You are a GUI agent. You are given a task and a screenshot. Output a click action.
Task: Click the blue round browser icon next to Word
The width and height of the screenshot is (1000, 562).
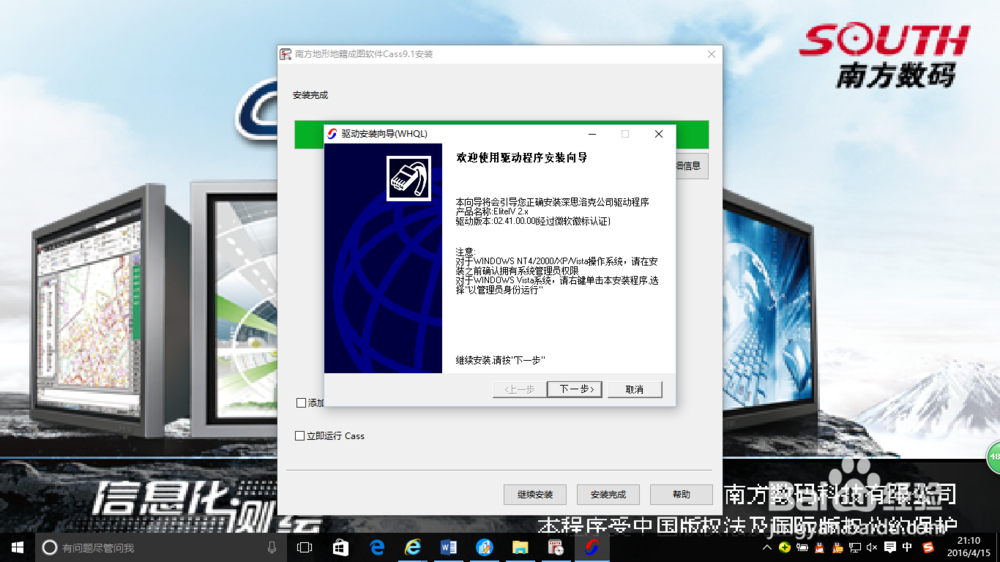click(x=484, y=547)
